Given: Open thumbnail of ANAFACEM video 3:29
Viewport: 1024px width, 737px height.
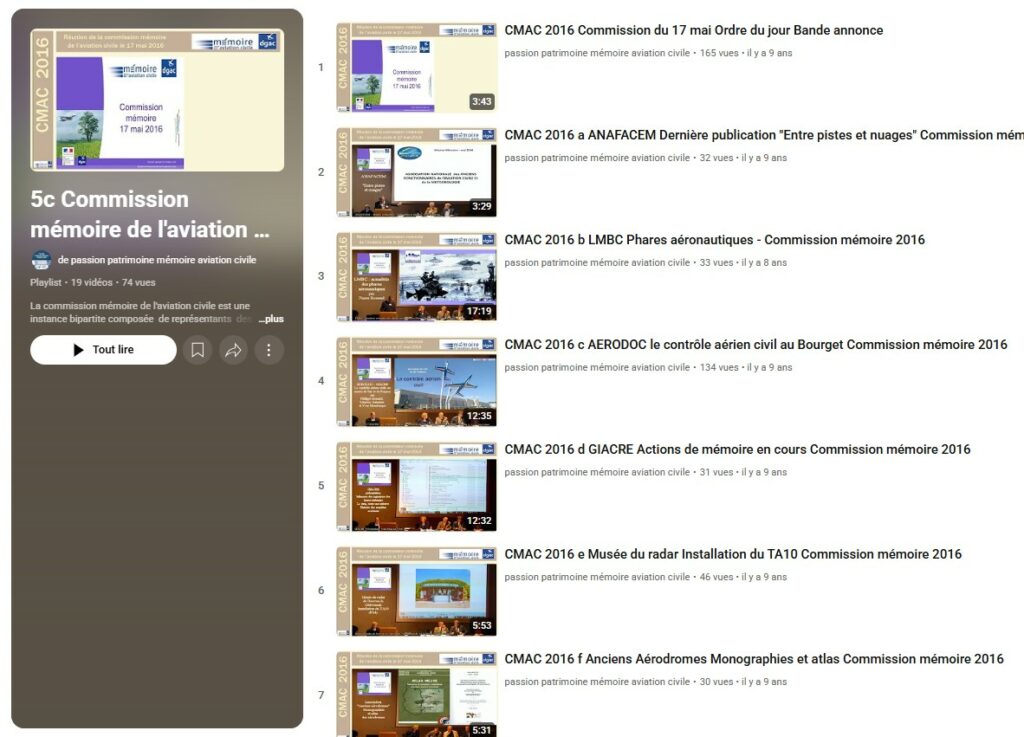Looking at the screenshot, I should pyautogui.click(x=417, y=172).
